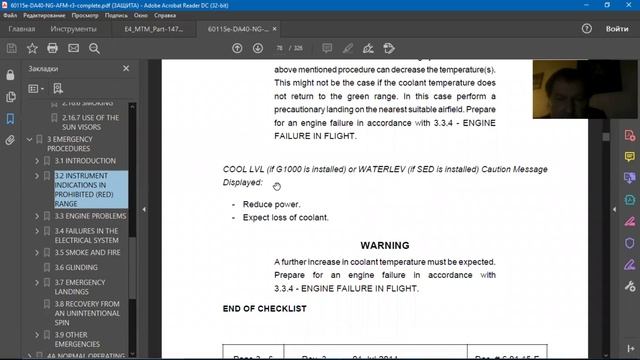The height and width of the screenshot is (360, 640).
Task: Click the Save file icon in toolbar
Action: point(11,48)
